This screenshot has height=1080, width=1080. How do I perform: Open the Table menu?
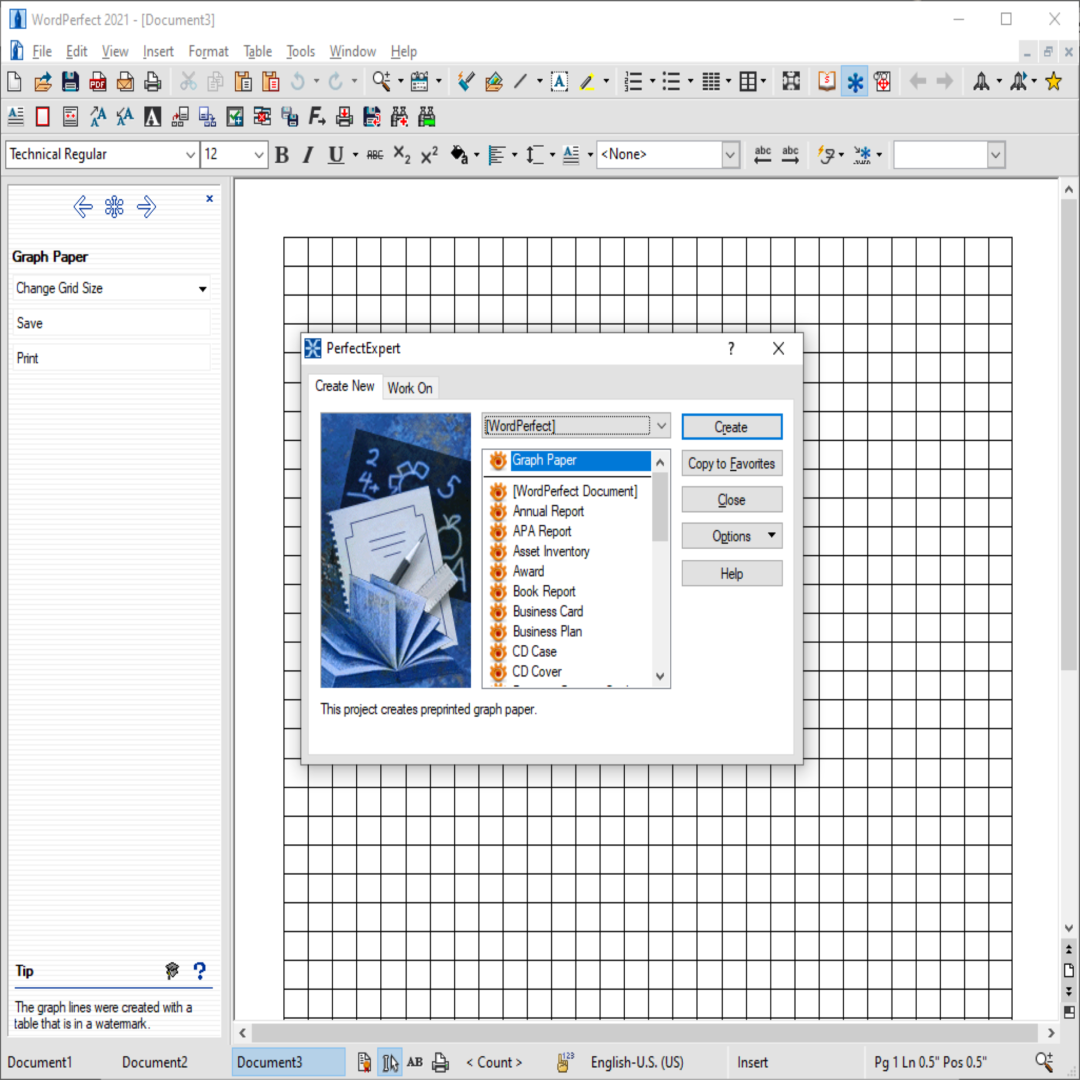coord(258,52)
